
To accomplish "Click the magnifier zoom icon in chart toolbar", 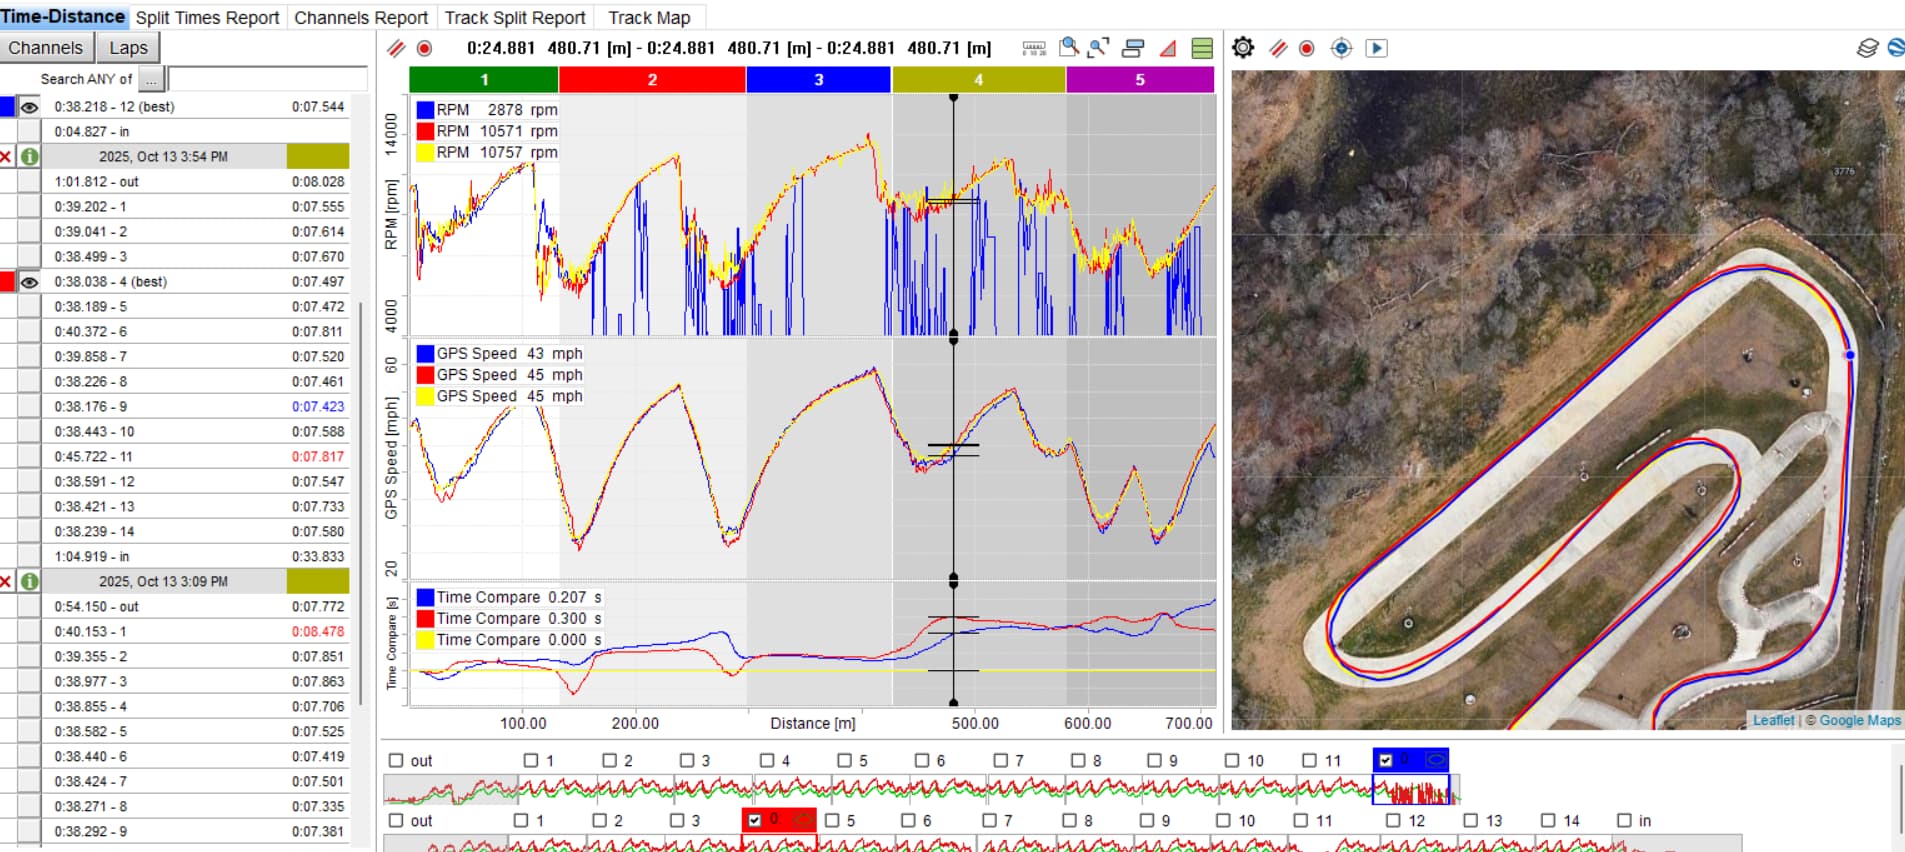I will pyautogui.click(x=1069, y=48).
